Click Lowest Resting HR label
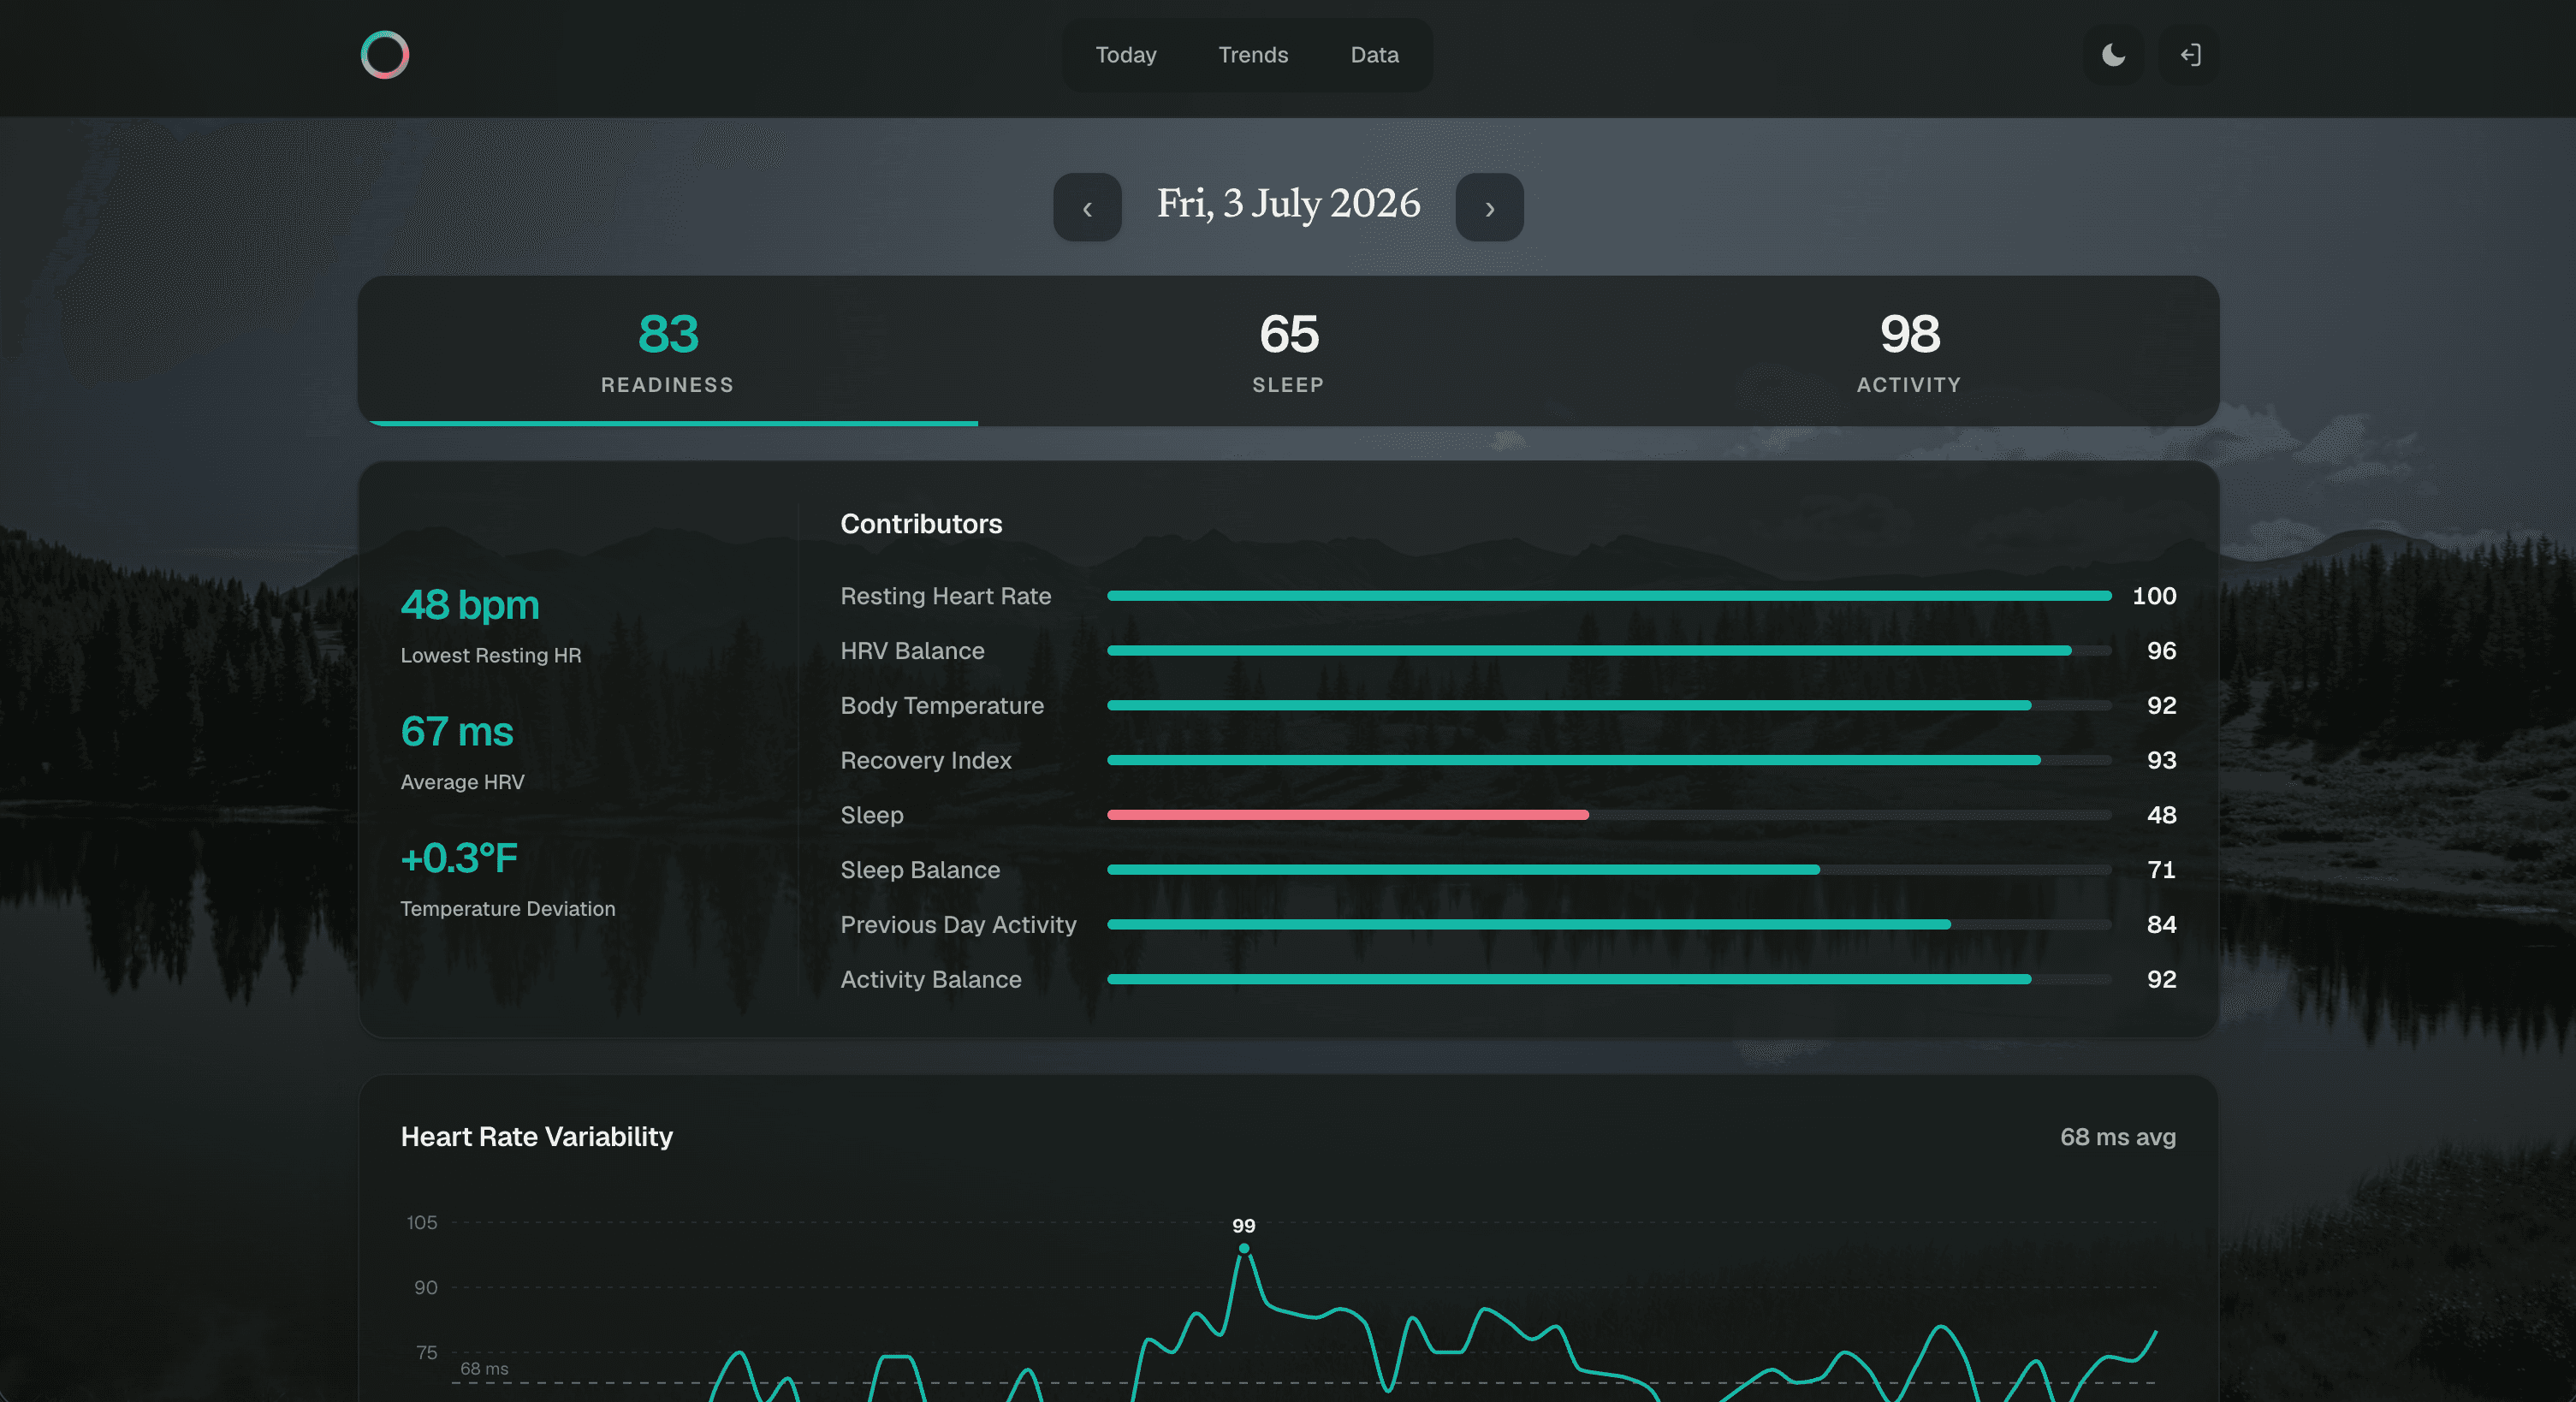The image size is (2576, 1402). coord(491,656)
